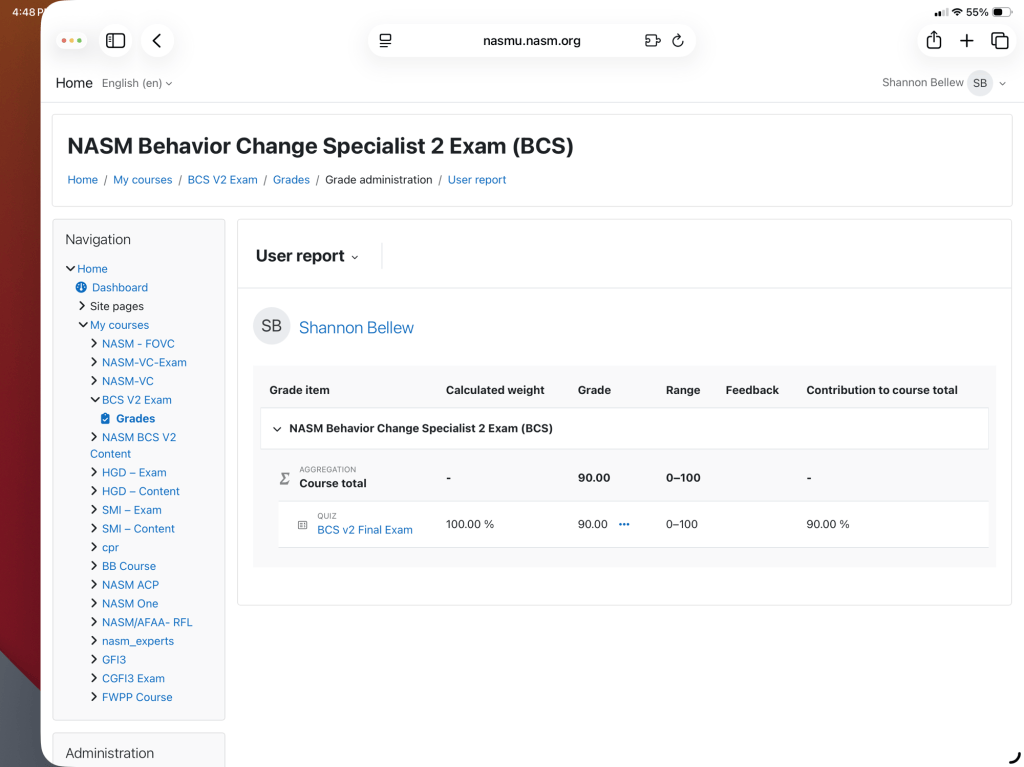
Task: Click the SB avatar in top bar
Action: pyautogui.click(x=980, y=83)
